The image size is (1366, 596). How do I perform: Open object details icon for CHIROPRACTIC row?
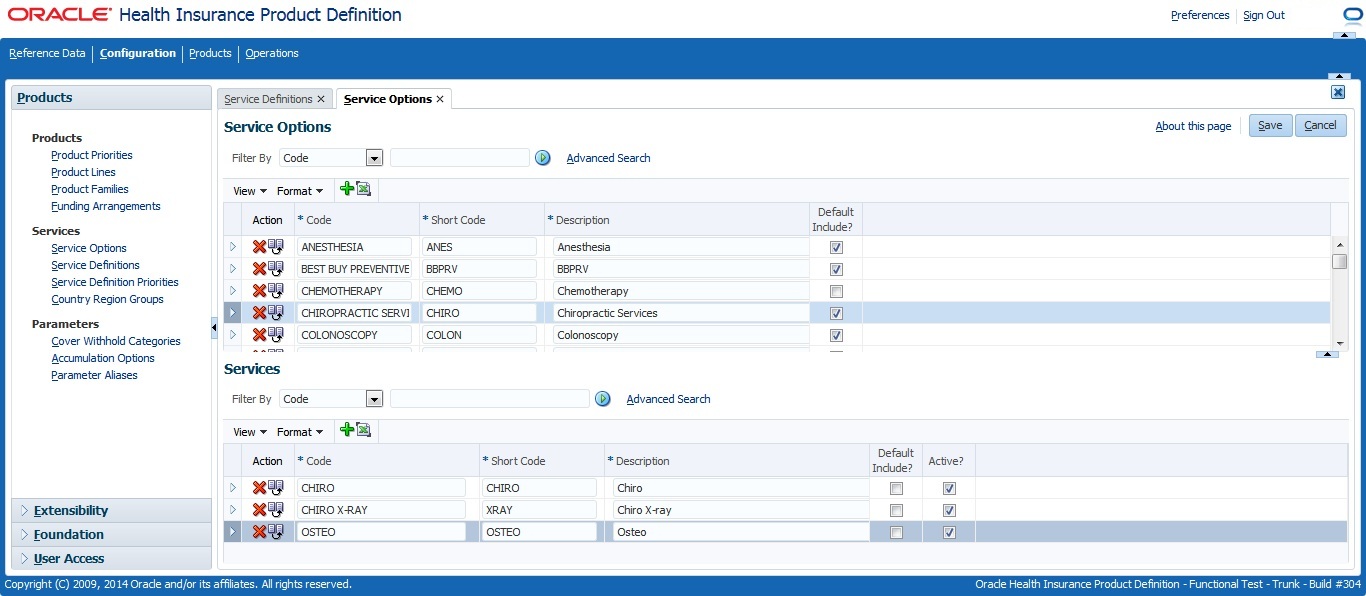[275, 313]
